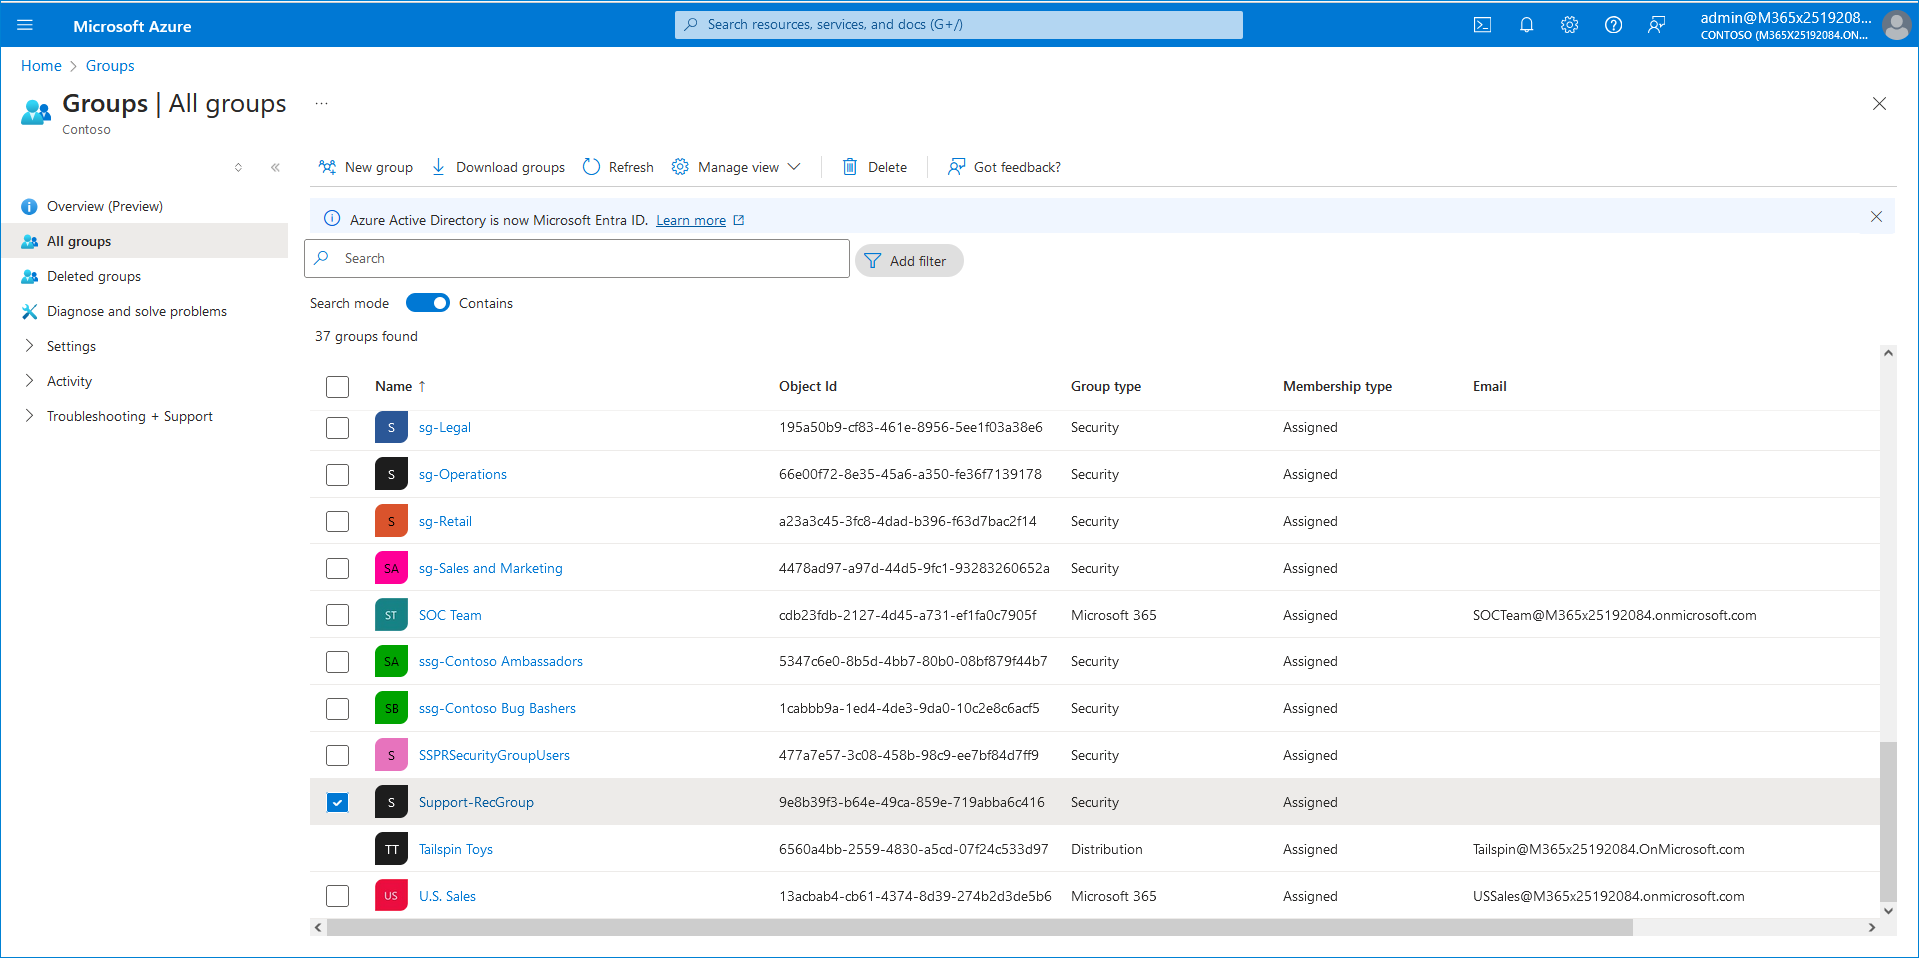This screenshot has height=958, width=1919.
Task: Click the ssg-Contoso Ambassadors avatar icon
Action: click(391, 661)
